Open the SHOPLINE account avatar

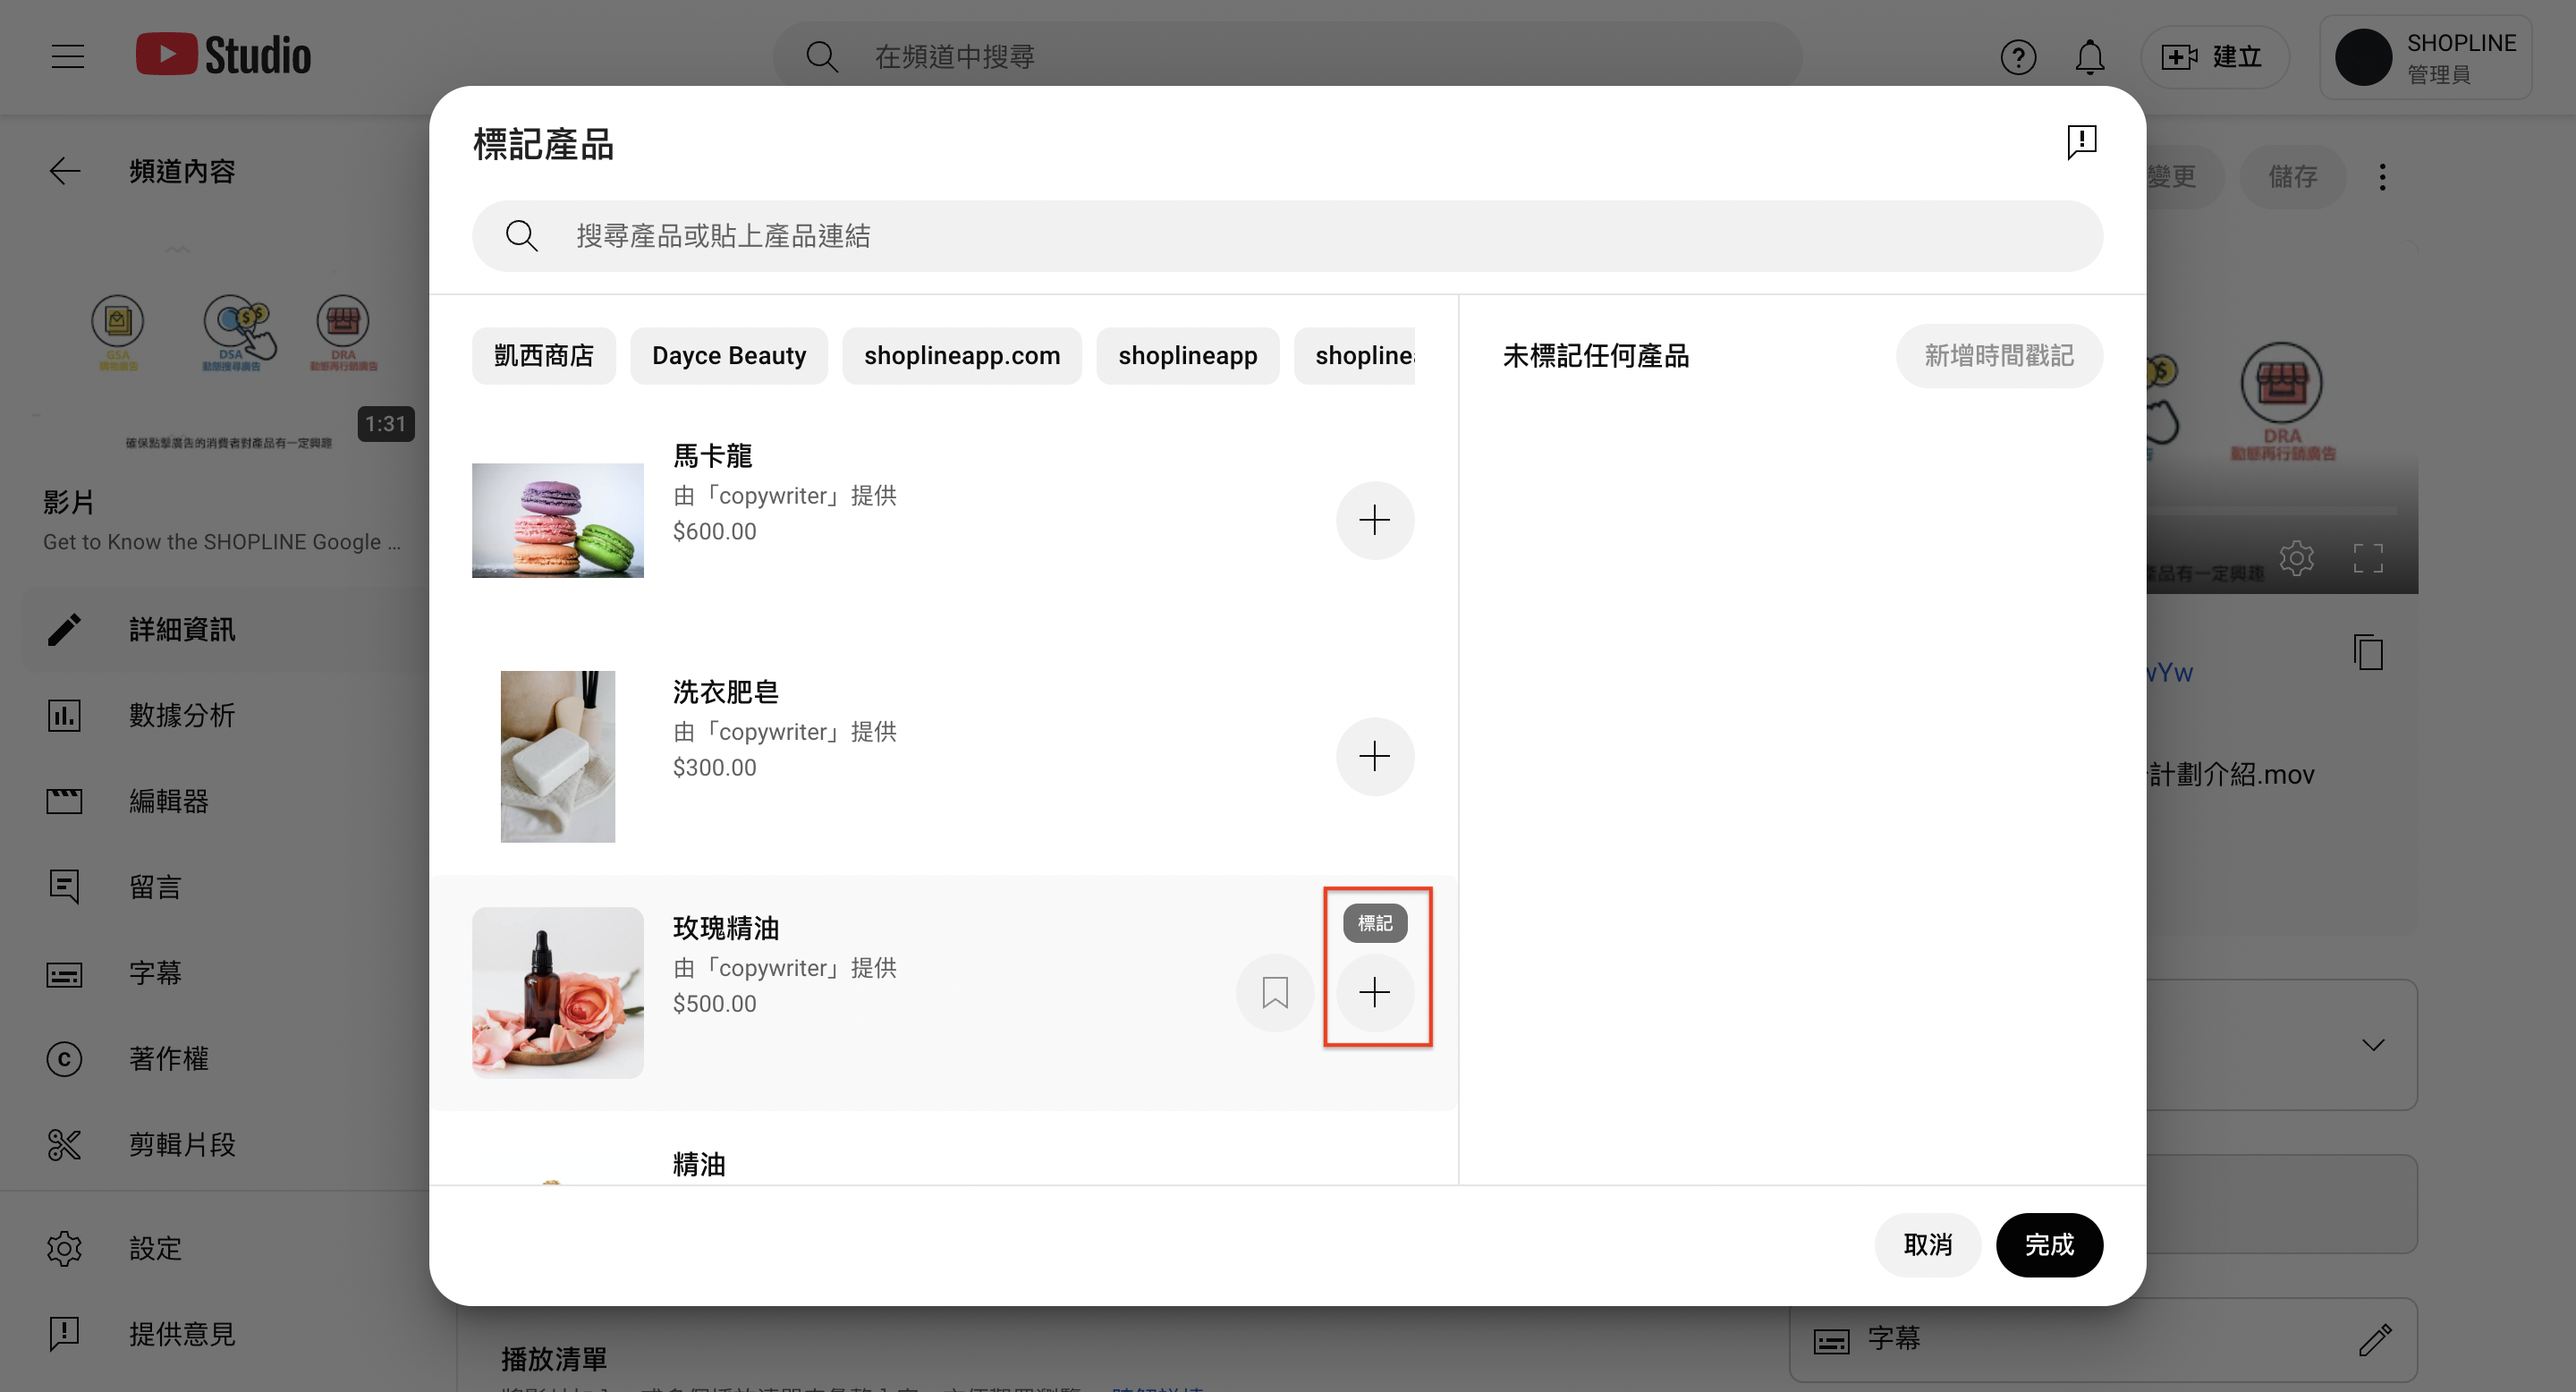[2363, 57]
